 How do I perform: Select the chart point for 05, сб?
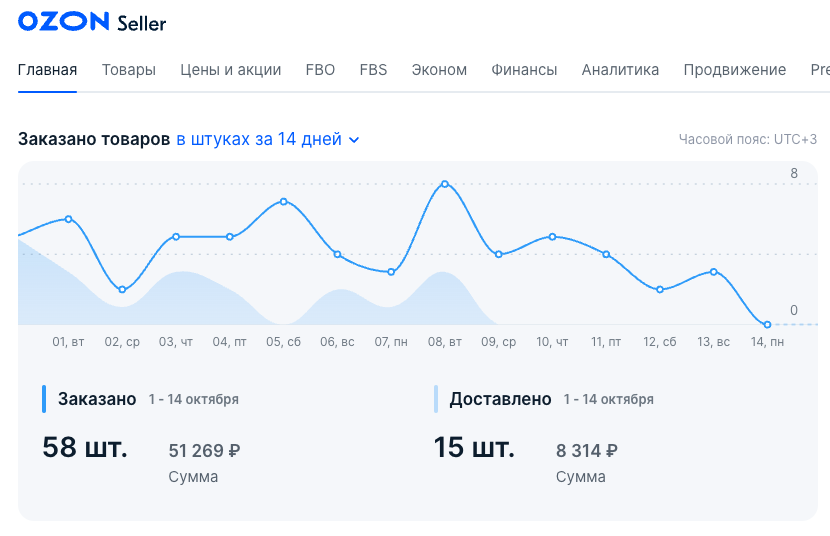[x=284, y=202]
